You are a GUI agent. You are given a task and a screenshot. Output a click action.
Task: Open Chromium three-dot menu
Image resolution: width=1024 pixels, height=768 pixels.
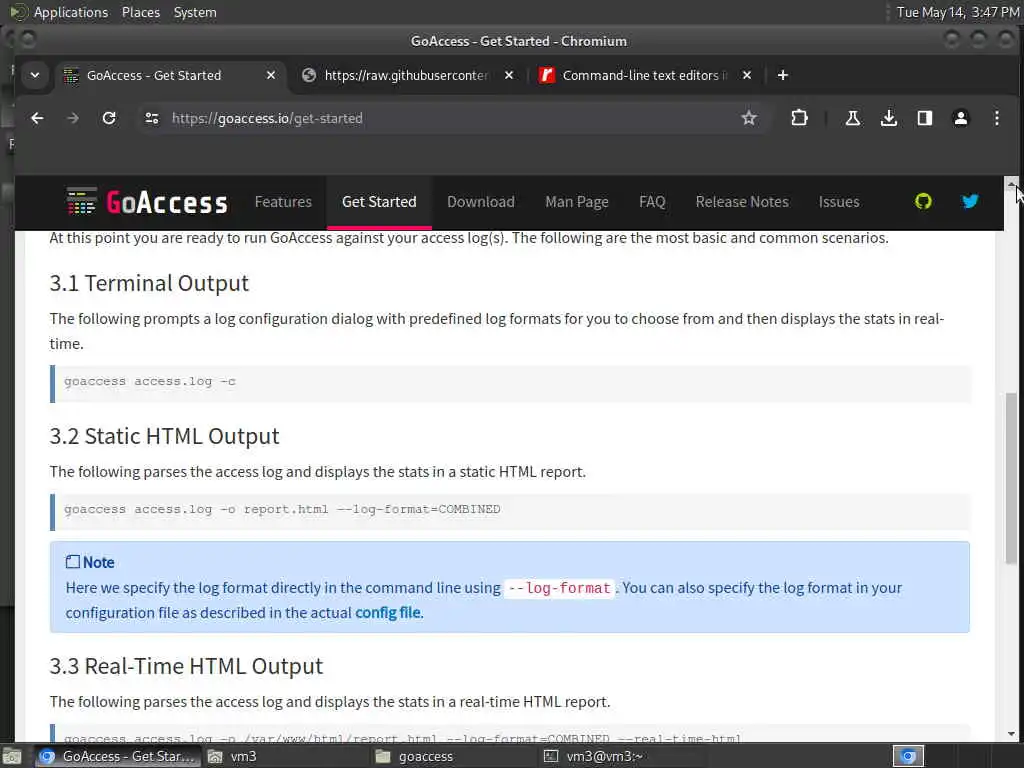[x=997, y=118]
